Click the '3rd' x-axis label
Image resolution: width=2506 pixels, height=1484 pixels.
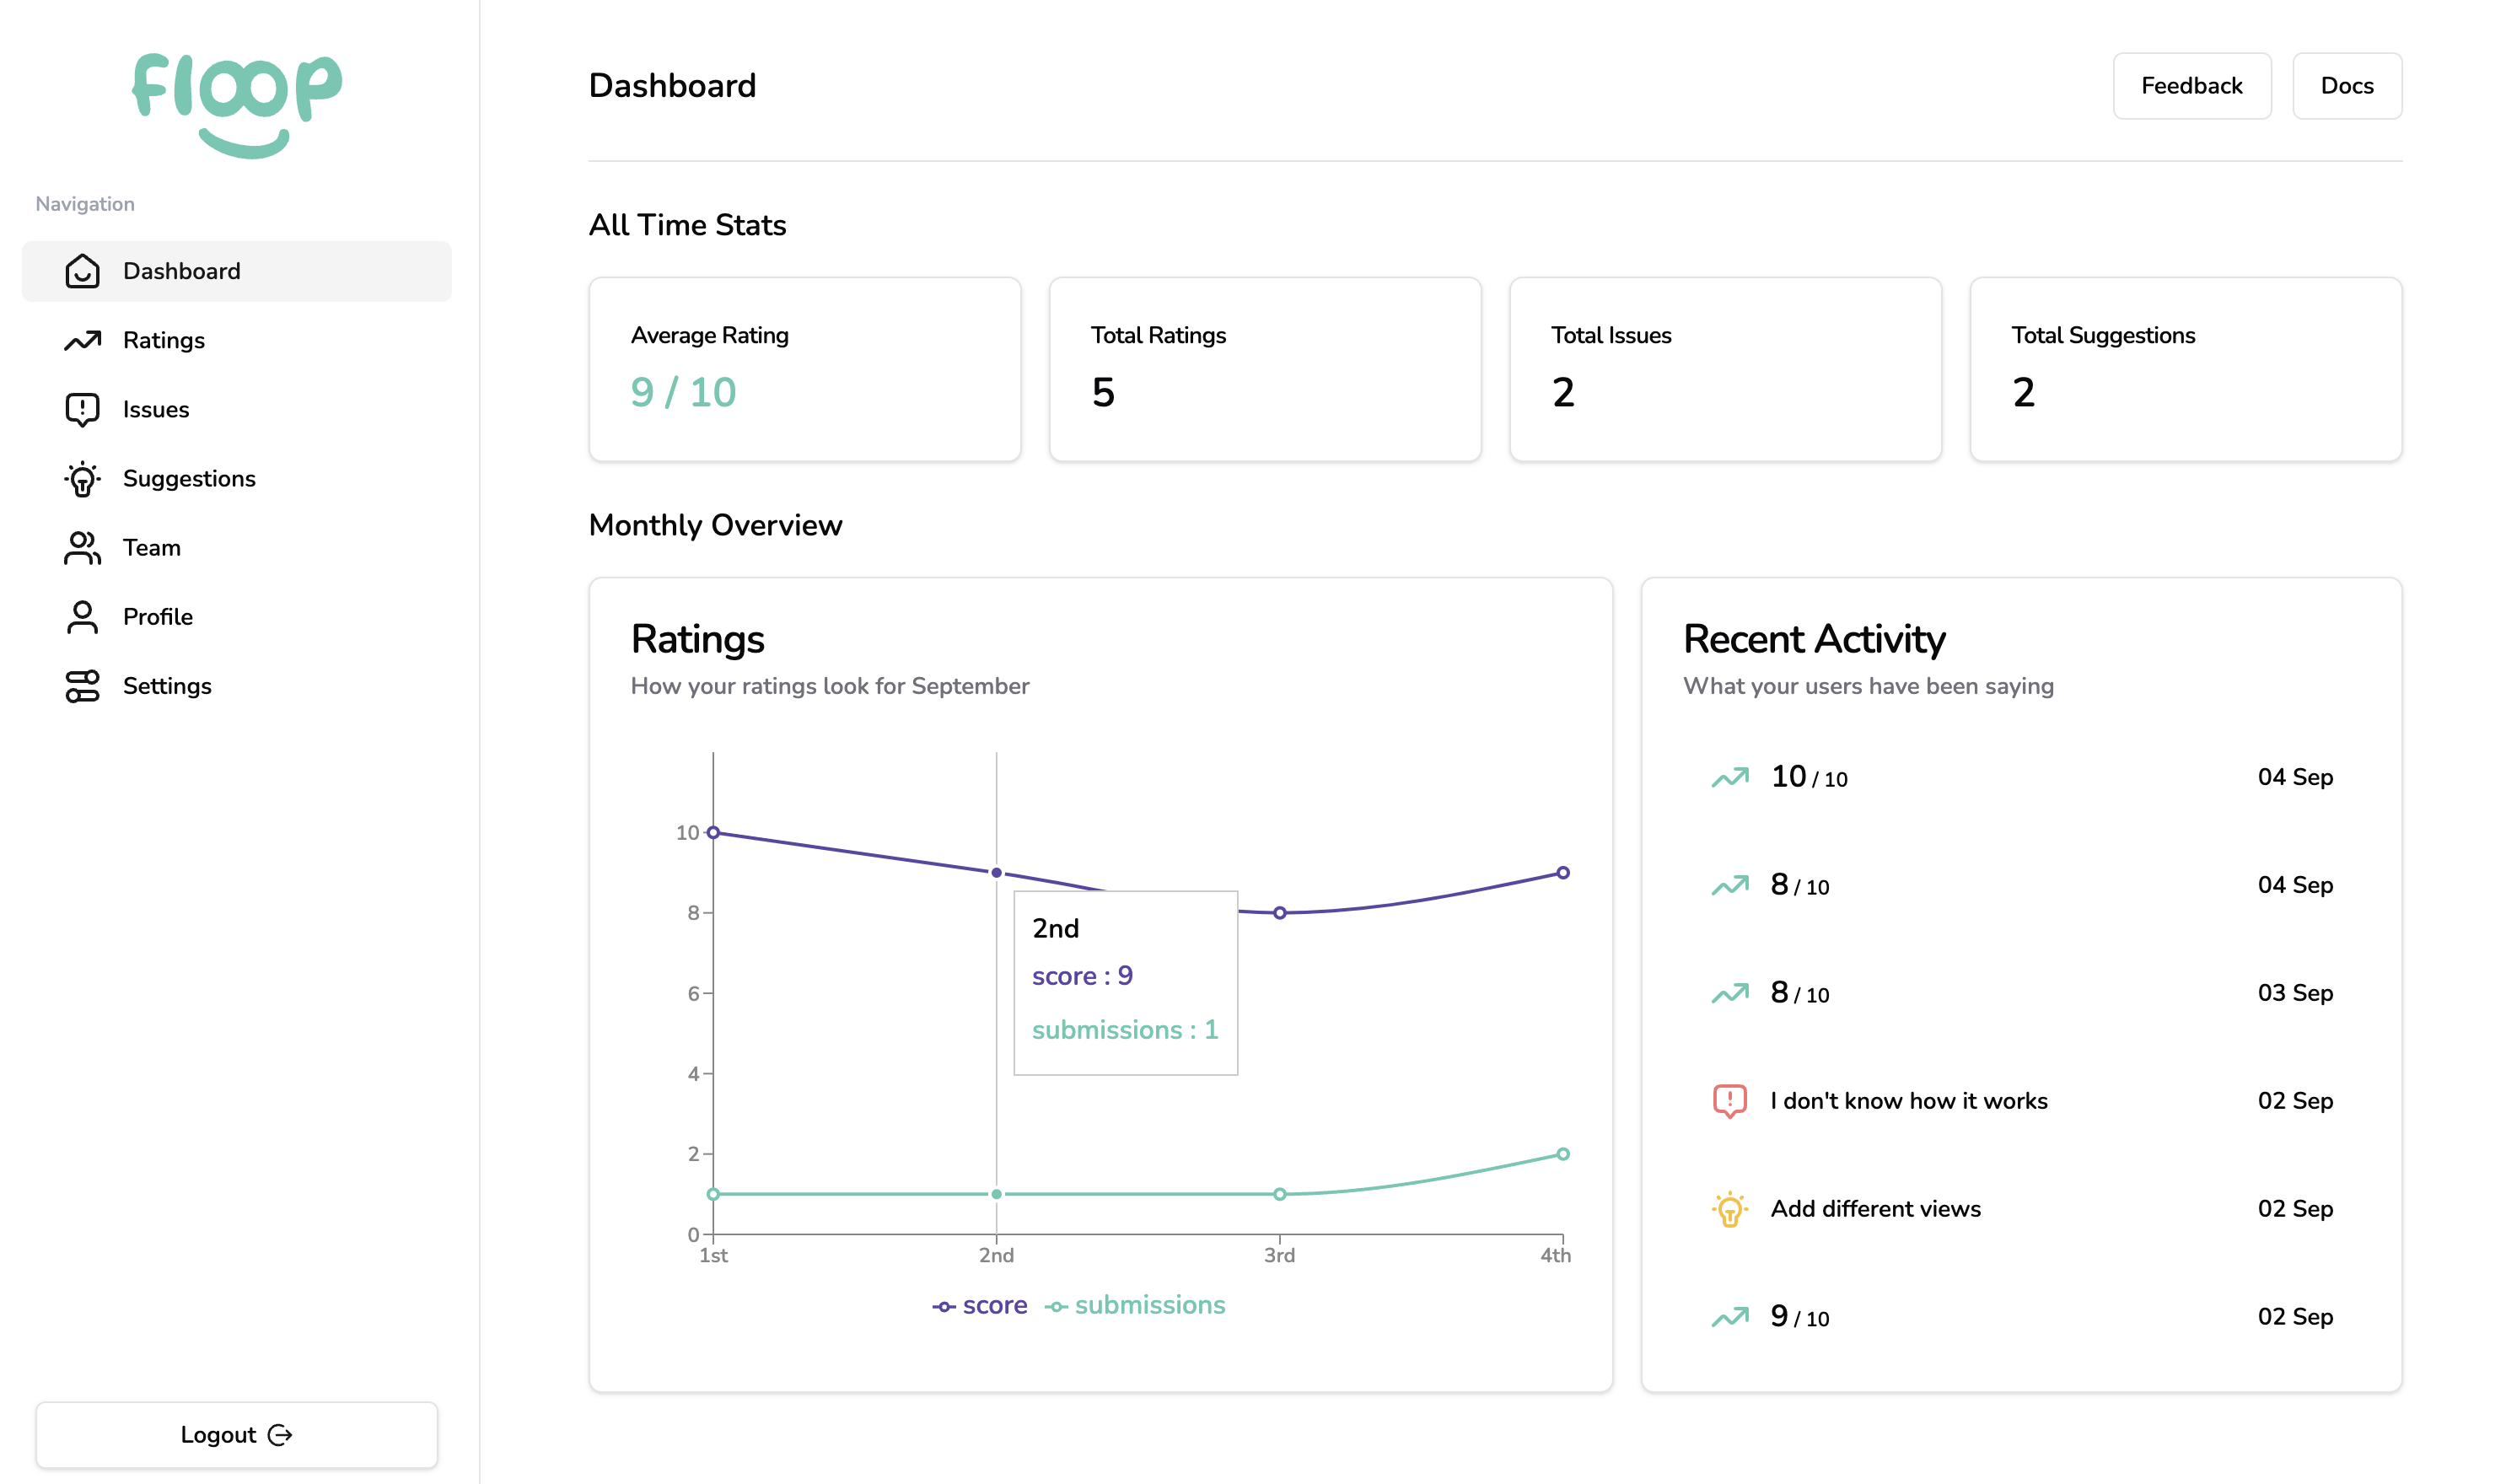1280,1256
